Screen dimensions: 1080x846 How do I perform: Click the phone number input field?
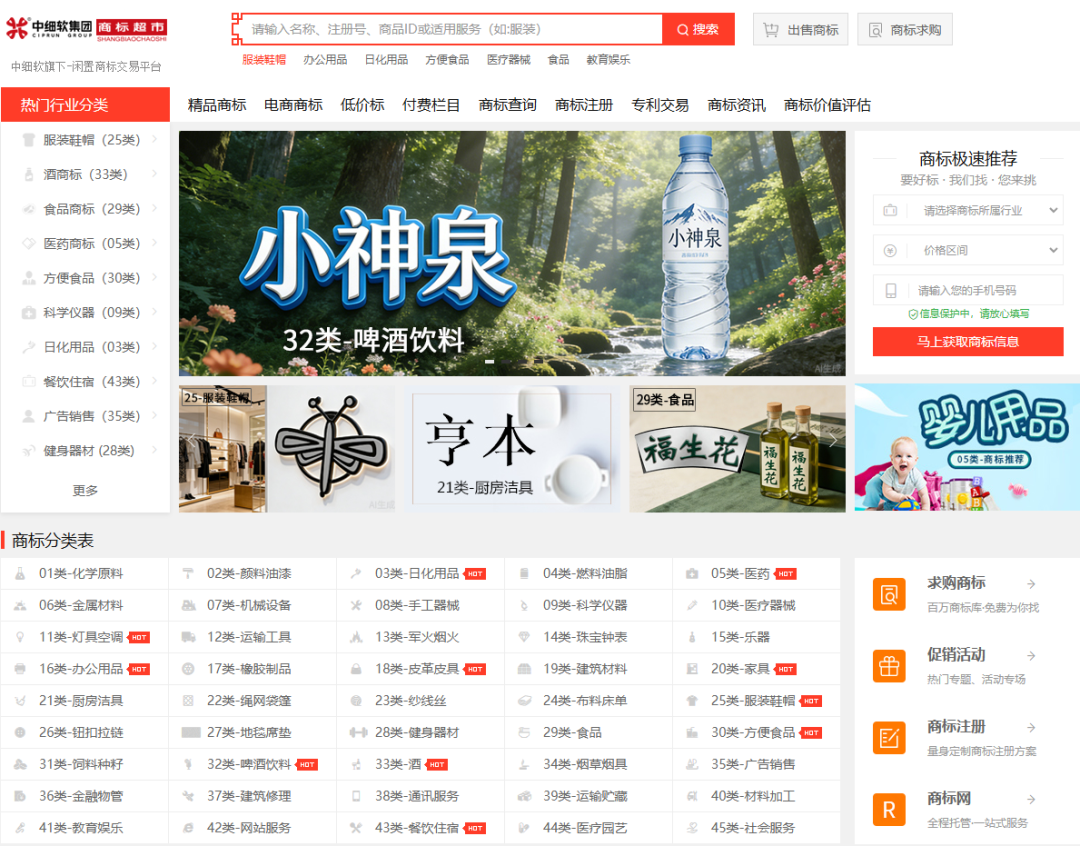point(967,290)
